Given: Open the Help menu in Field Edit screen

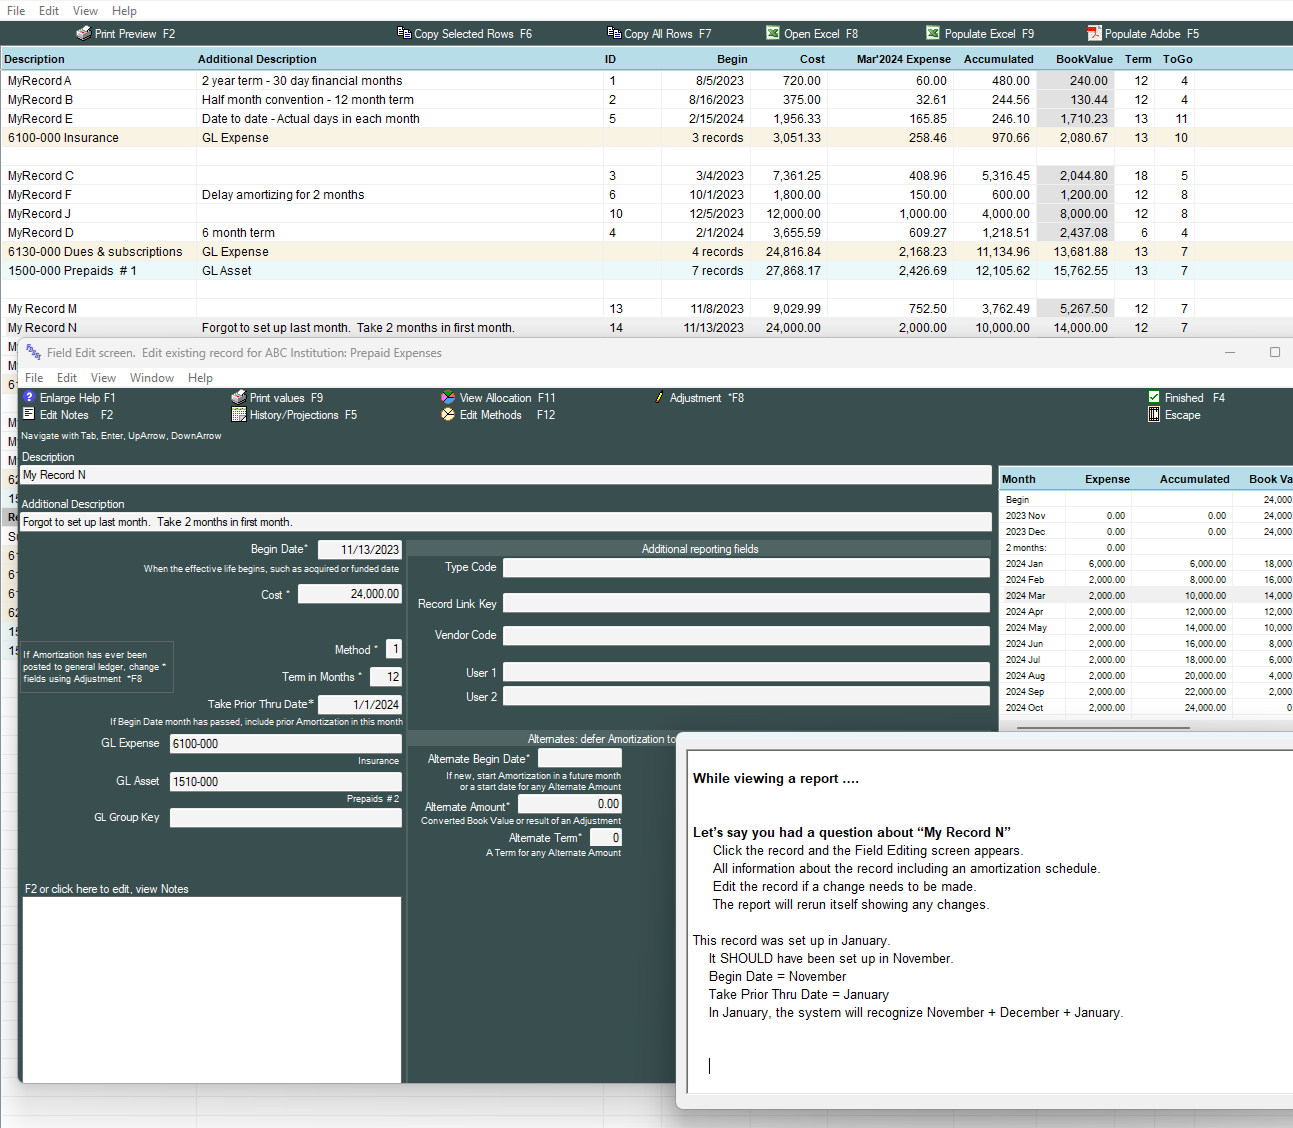Looking at the screenshot, I should coord(200,378).
